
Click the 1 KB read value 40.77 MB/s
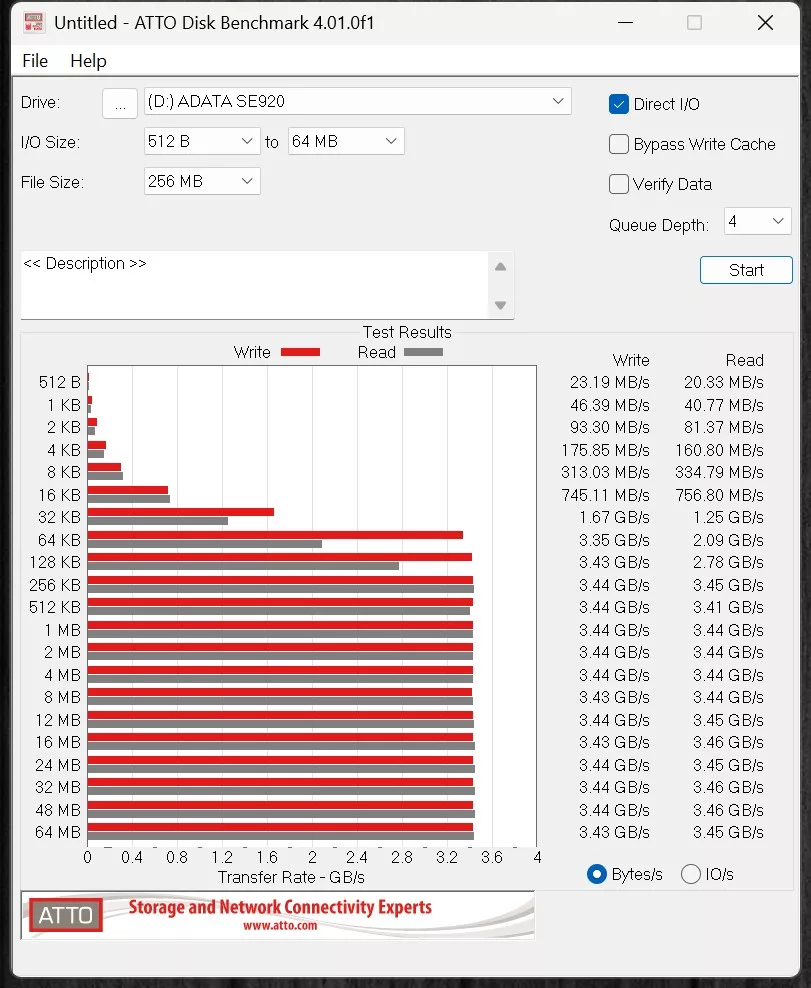coord(723,405)
